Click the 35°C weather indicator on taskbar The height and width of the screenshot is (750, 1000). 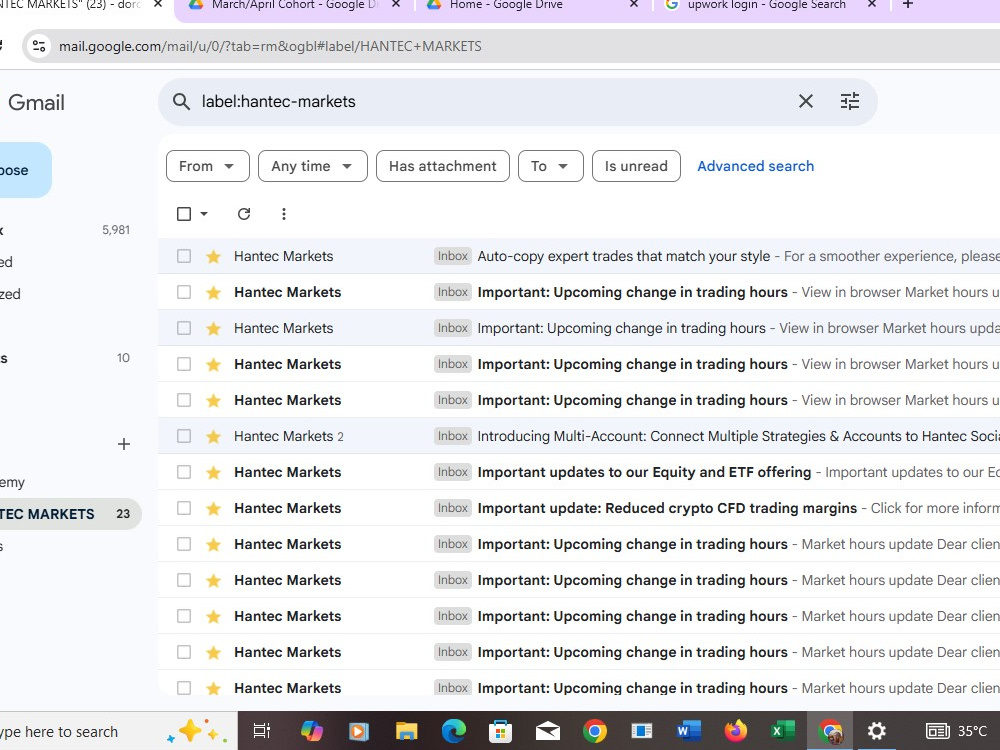pyautogui.click(x=957, y=731)
